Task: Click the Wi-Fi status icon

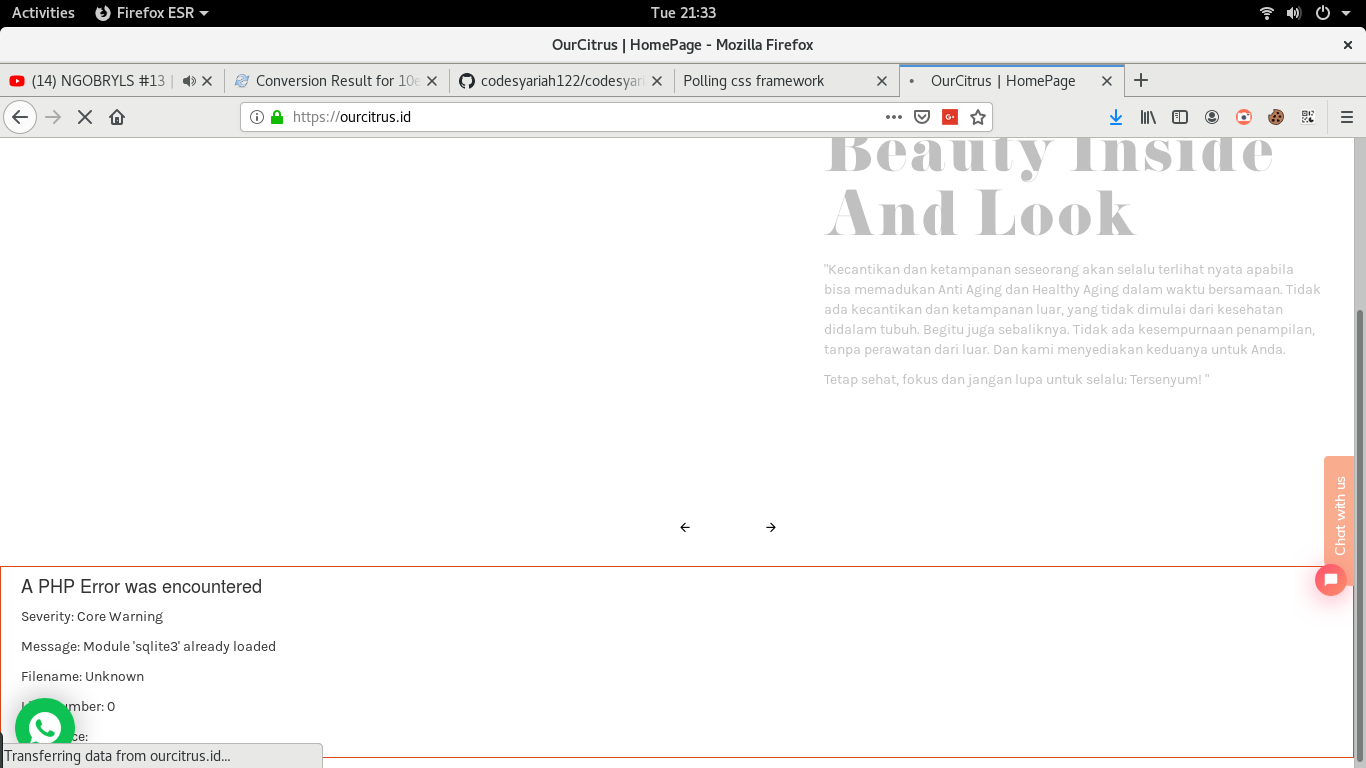Action: tap(1267, 13)
